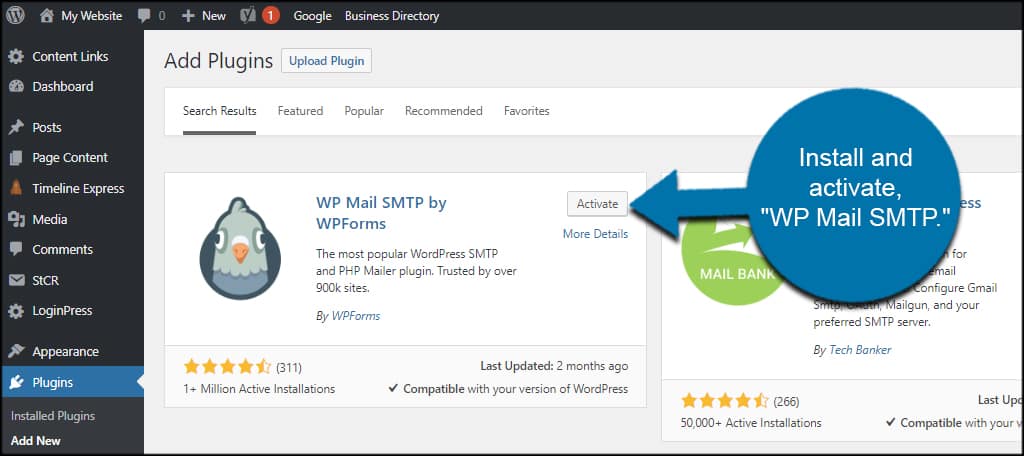
Task: Go to Installed Plugins submenu
Action: click(x=53, y=416)
